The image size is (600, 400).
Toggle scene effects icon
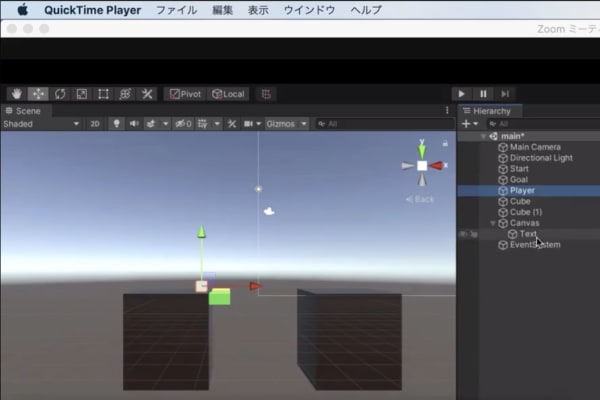pos(151,124)
